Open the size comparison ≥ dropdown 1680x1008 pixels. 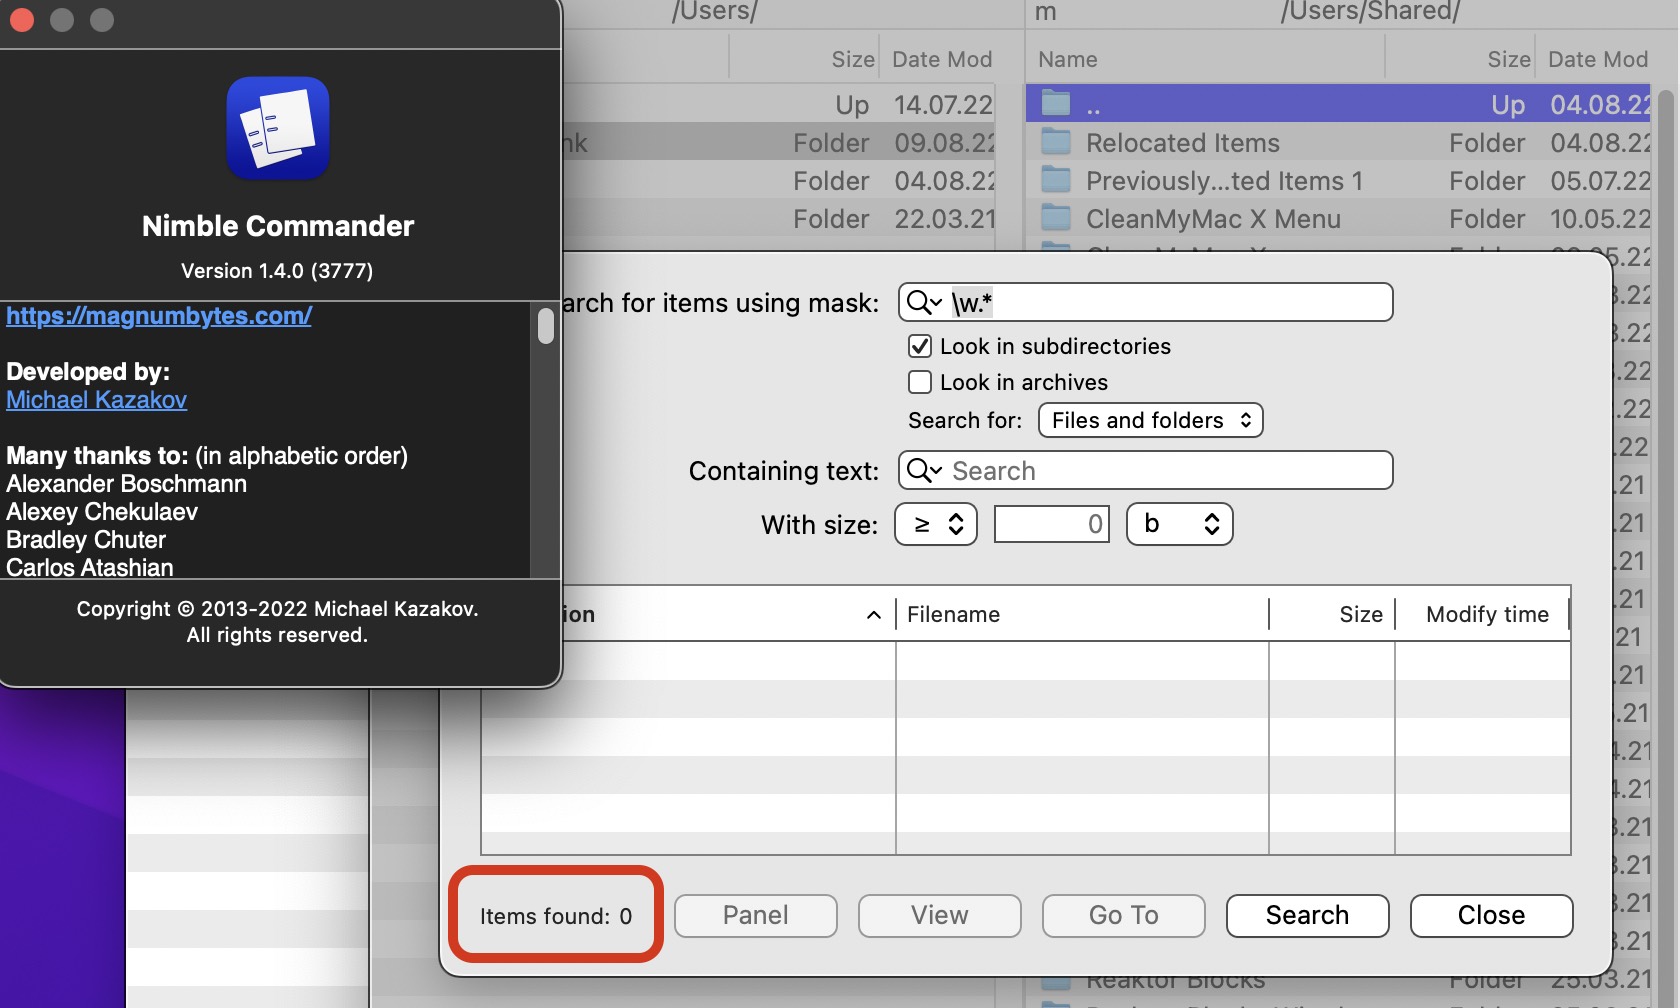click(x=936, y=524)
